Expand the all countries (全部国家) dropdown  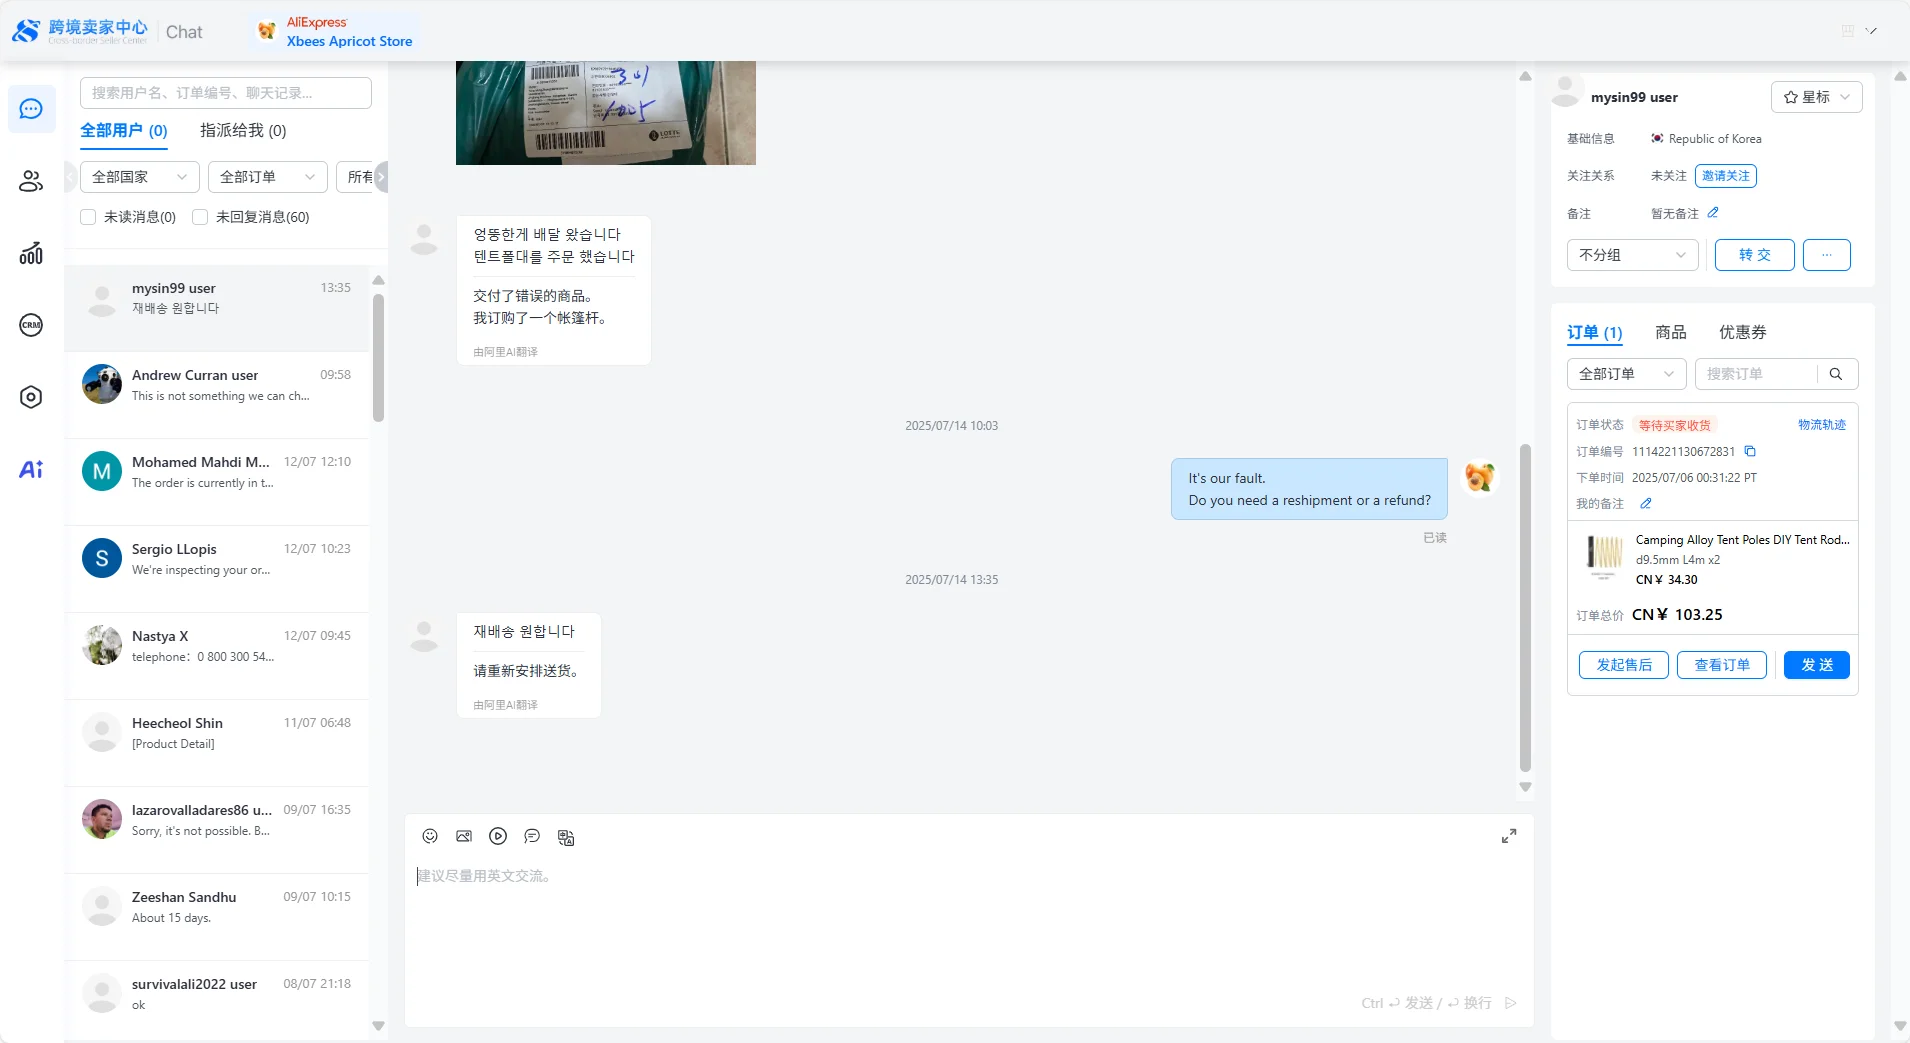click(140, 177)
